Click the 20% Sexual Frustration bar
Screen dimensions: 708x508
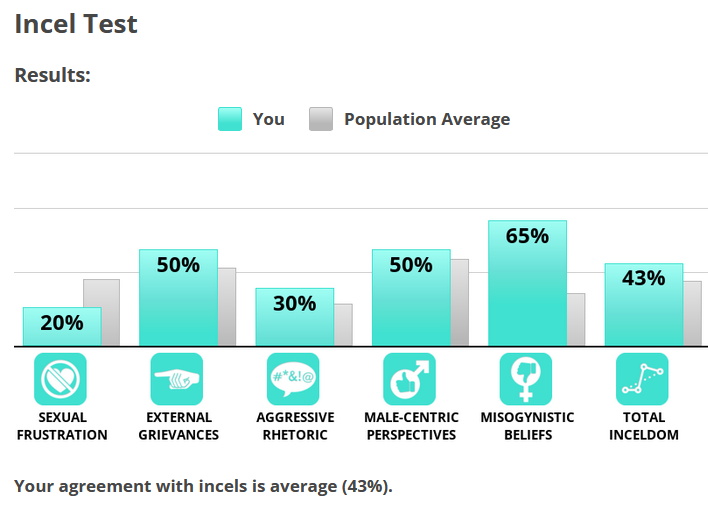point(61,326)
